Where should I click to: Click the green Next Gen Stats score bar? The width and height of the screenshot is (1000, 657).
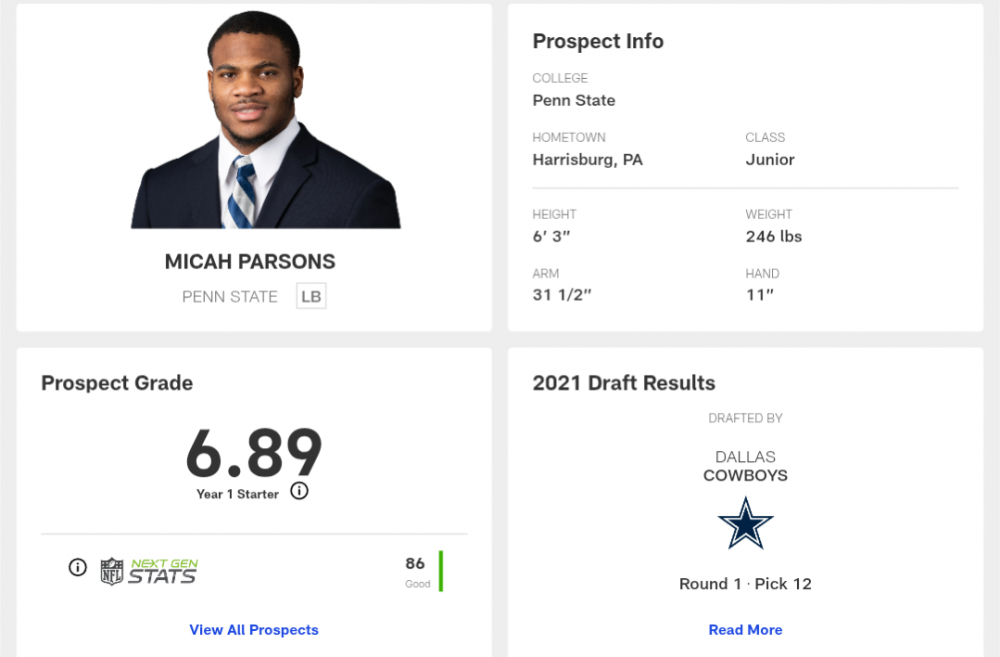pos(440,571)
